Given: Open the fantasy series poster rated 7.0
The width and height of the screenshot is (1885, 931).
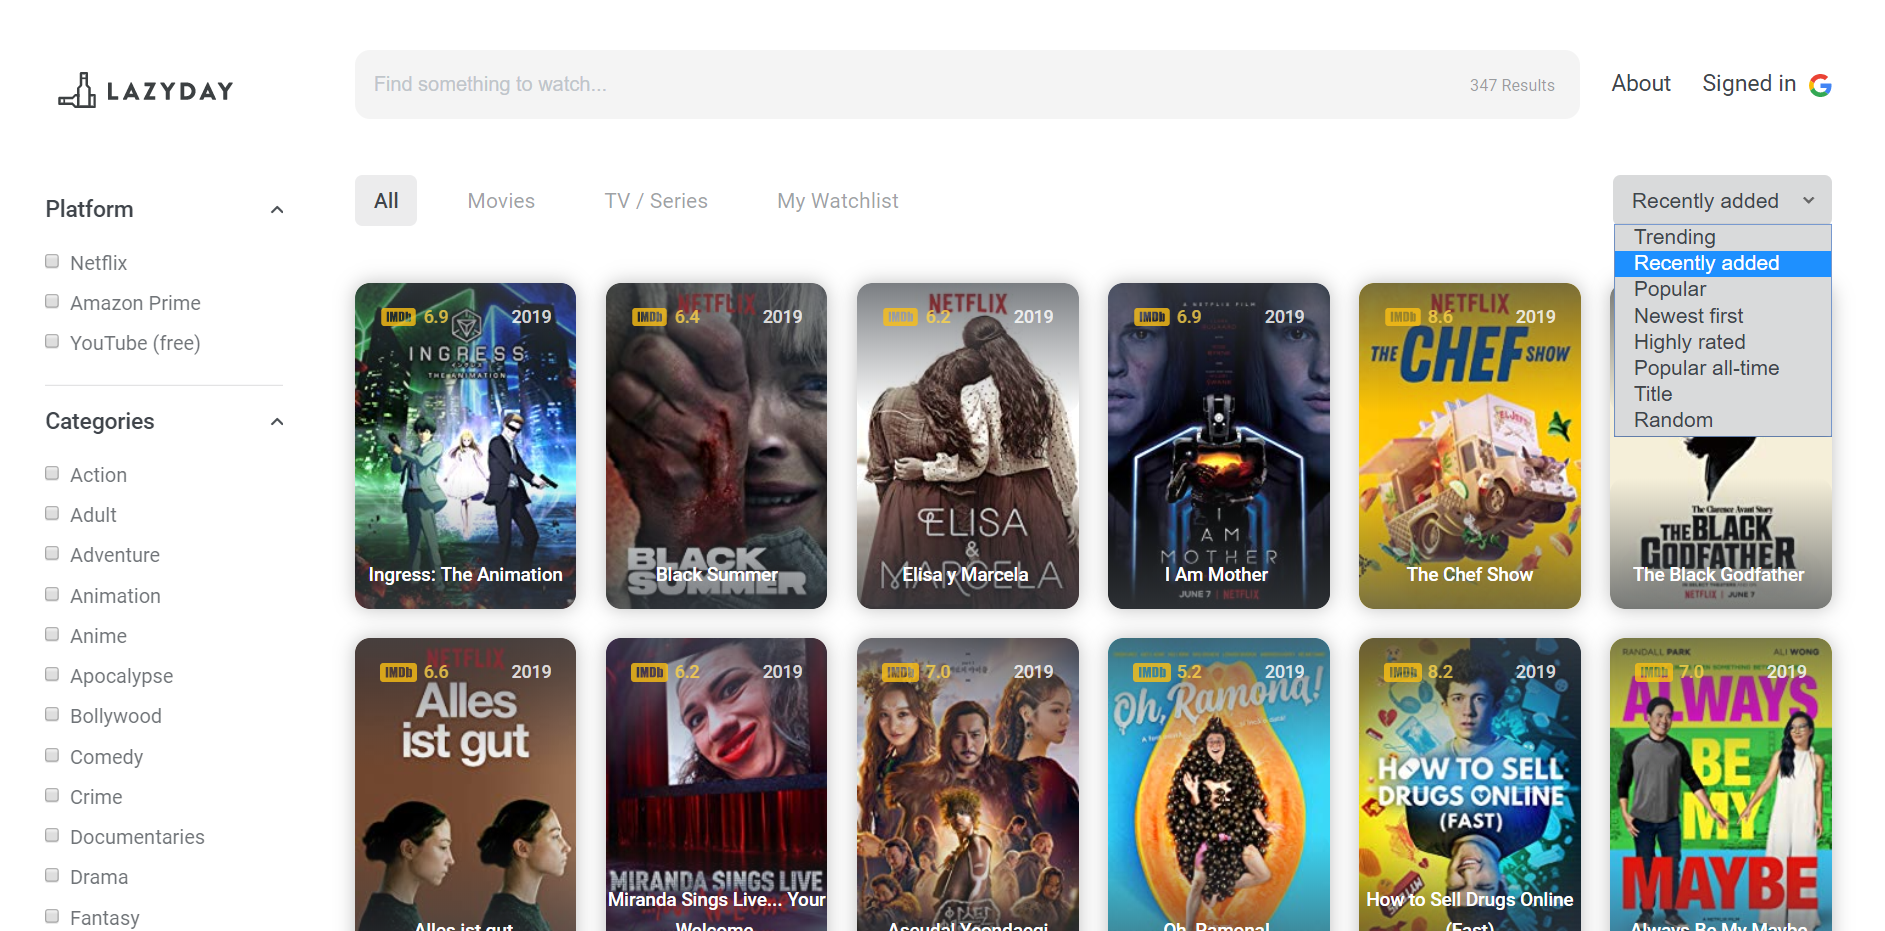Looking at the screenshot, I should pyautogui.click(x=968, y=785).
